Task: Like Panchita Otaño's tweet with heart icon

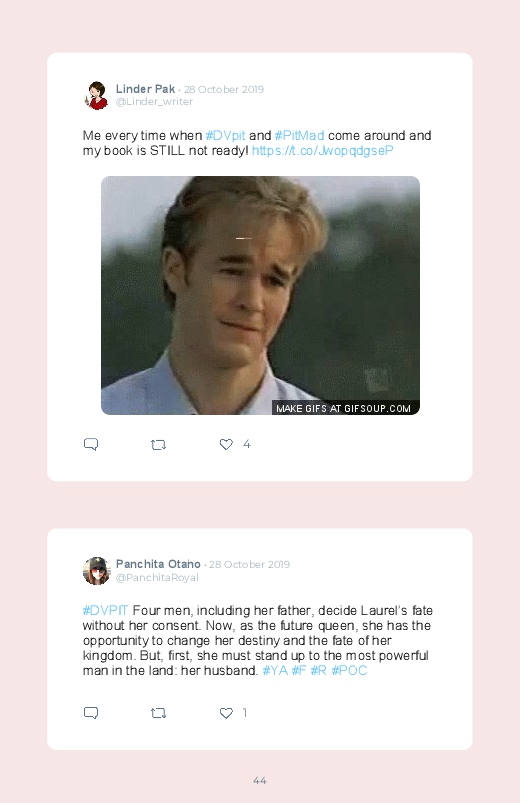Action: 226,713
